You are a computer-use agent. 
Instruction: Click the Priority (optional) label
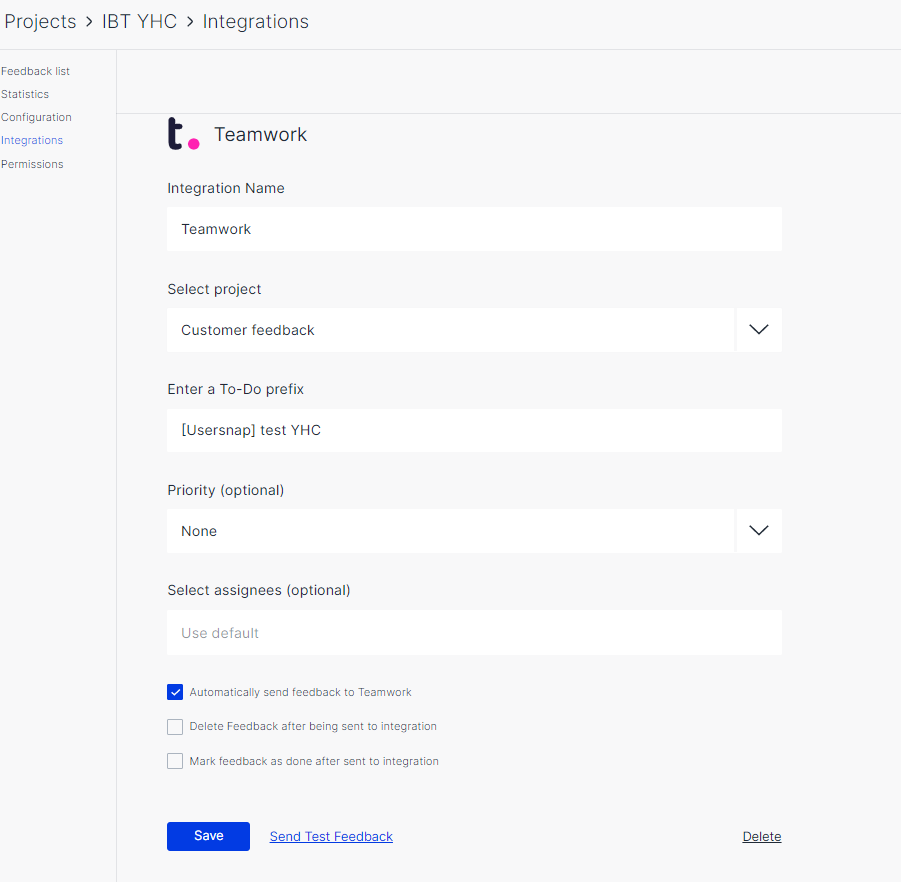tap(226, 490)
